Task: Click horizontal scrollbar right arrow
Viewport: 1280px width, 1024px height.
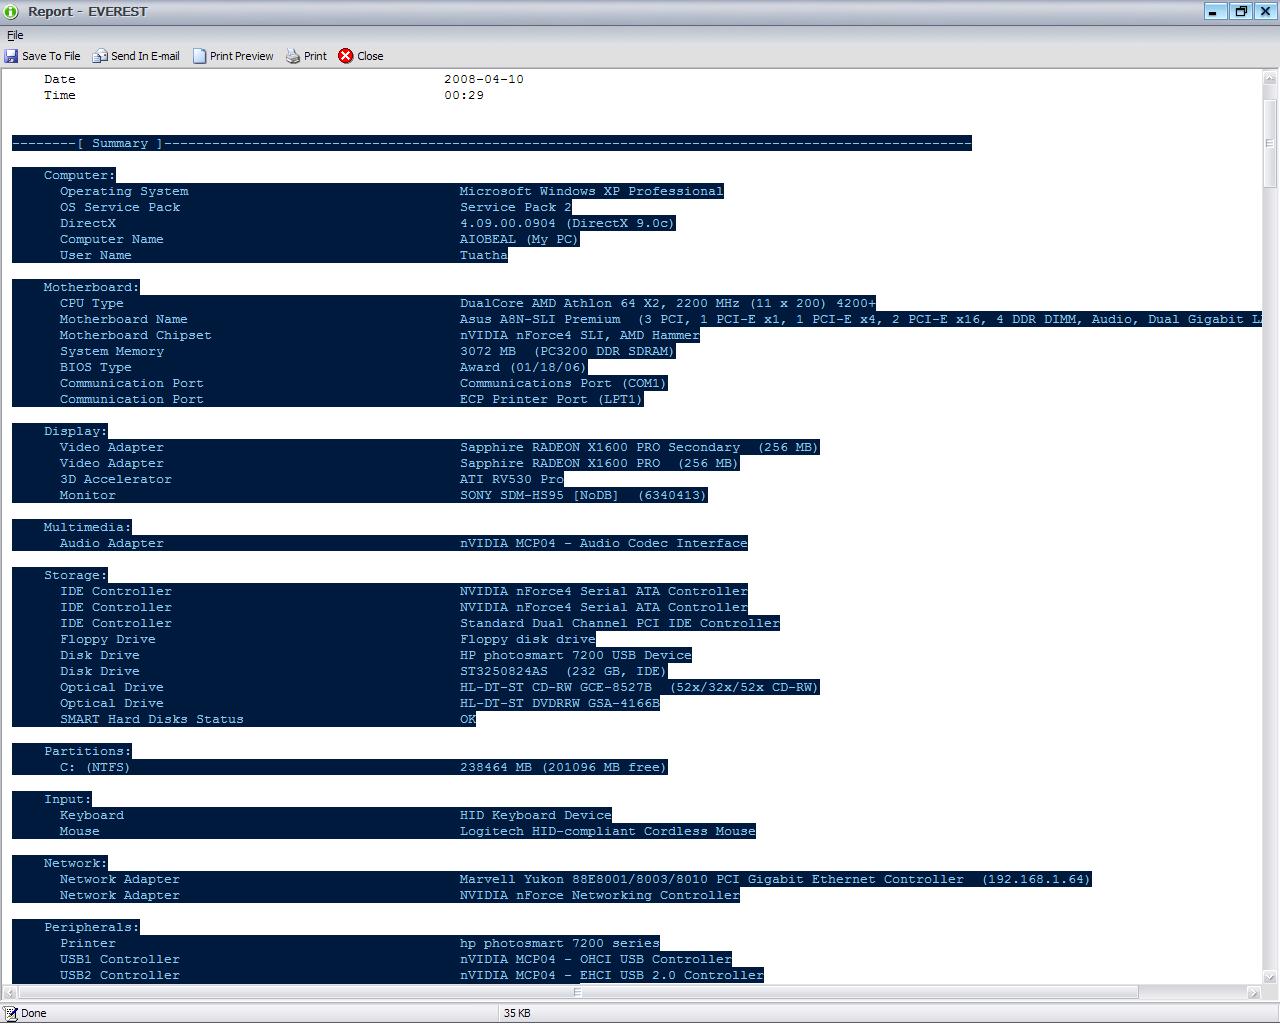Action: (1254, 992)
